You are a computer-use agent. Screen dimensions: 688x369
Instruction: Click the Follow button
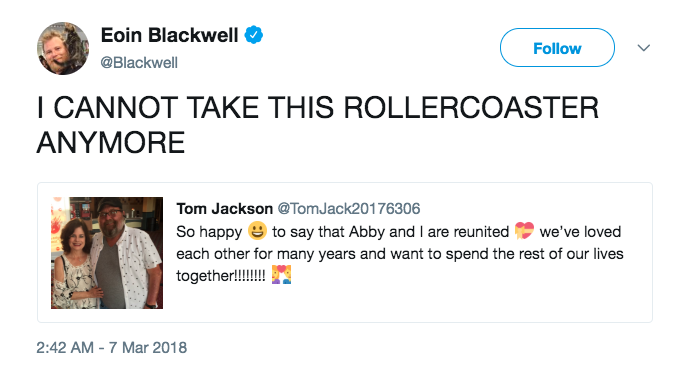pyautogui.click(x=557, y=48)
